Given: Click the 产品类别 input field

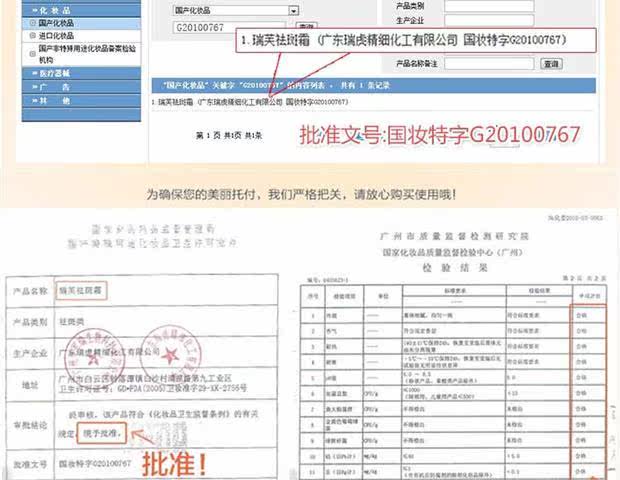Looking at the screenshot, I should pyautogui.click(x=489, y=6).
